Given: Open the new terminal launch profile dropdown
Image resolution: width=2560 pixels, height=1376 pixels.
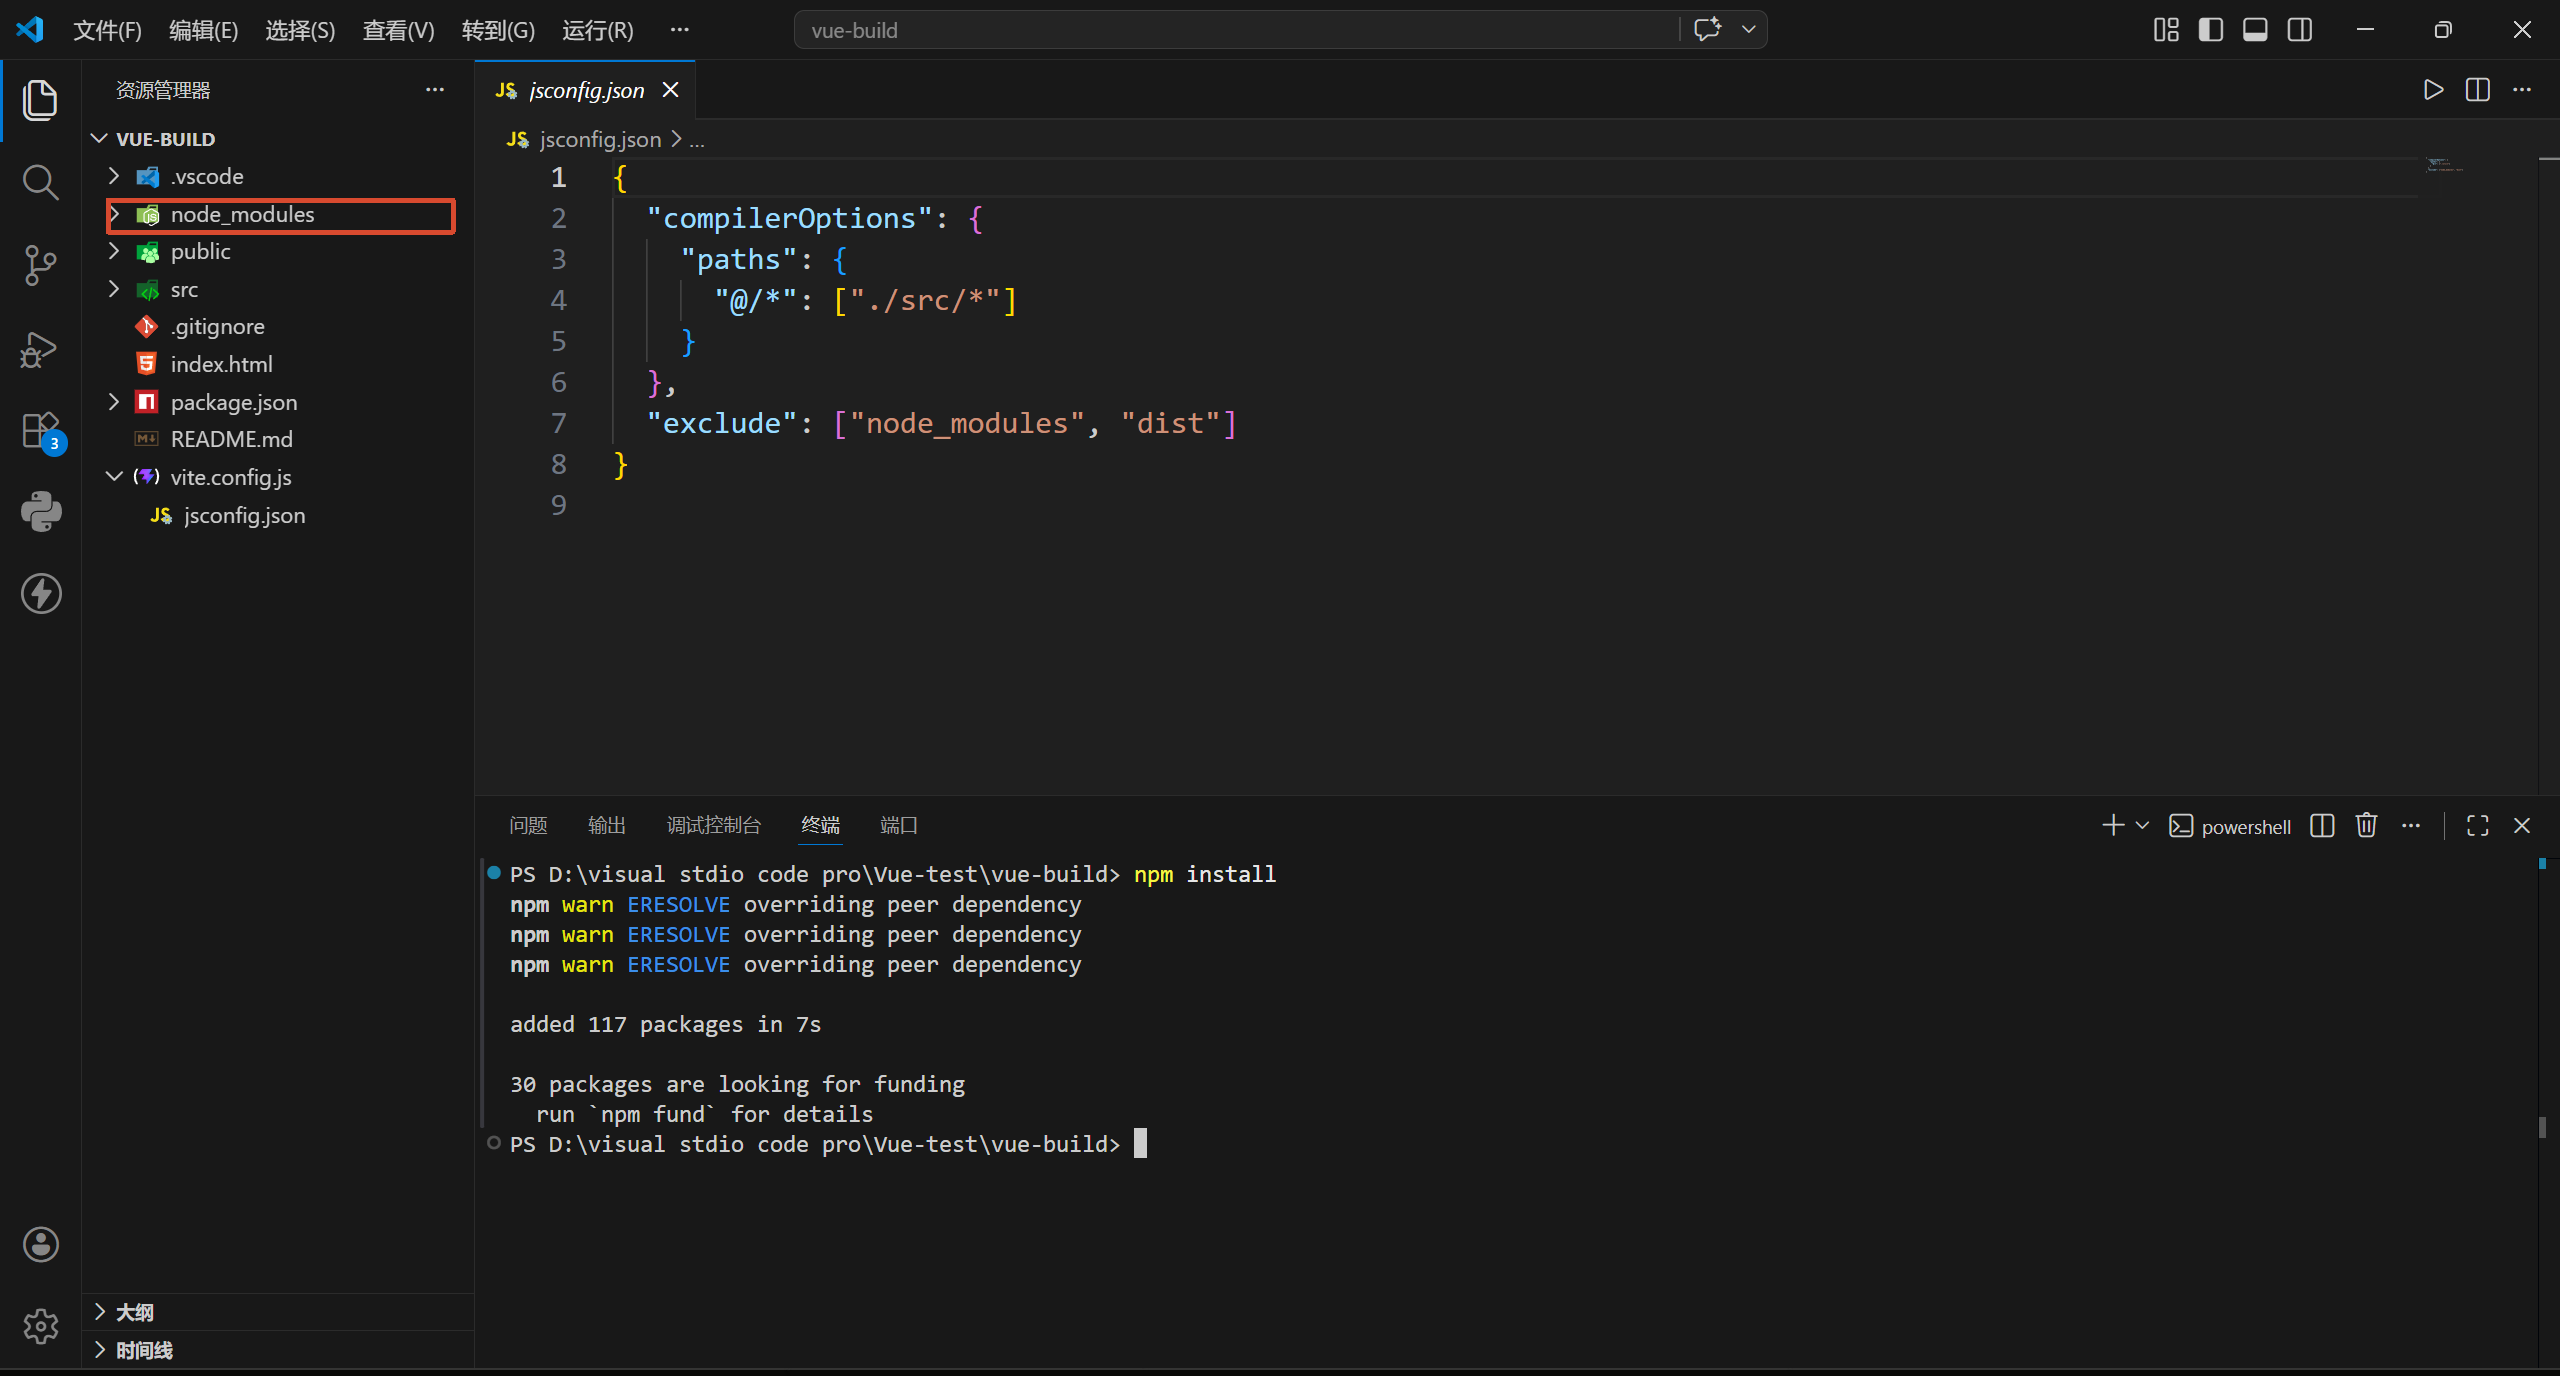Looking at the screenshot, I should point(2142,825).
